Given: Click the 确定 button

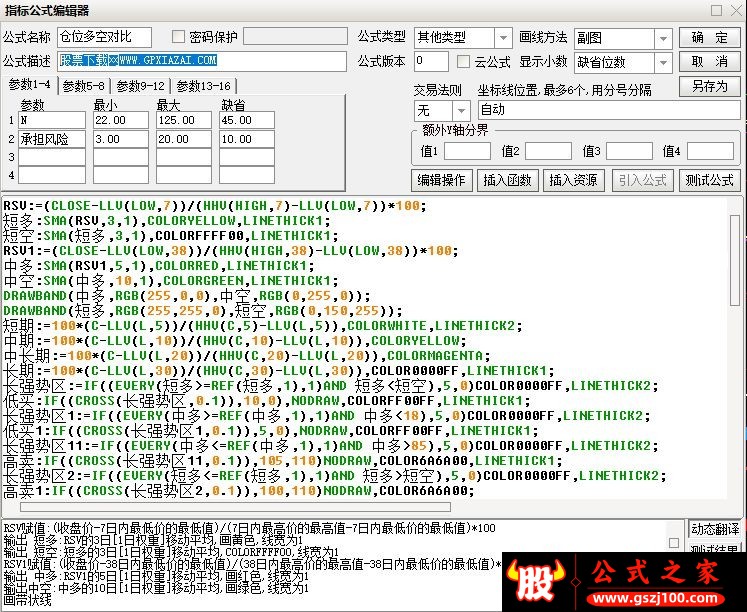Looking at the screenshot, I should pyautogui.click(x=710, y=38).
